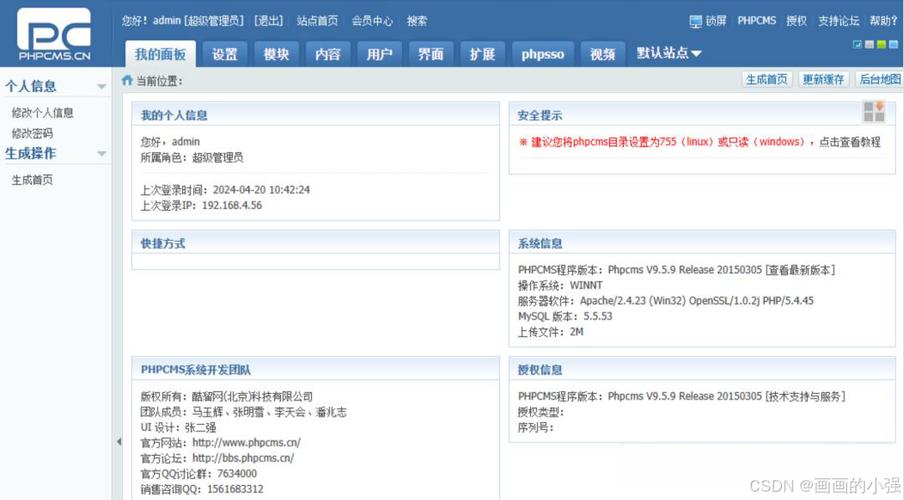
Task: Click the Apache/2.4.23 server software line
Action: [666, 300]
